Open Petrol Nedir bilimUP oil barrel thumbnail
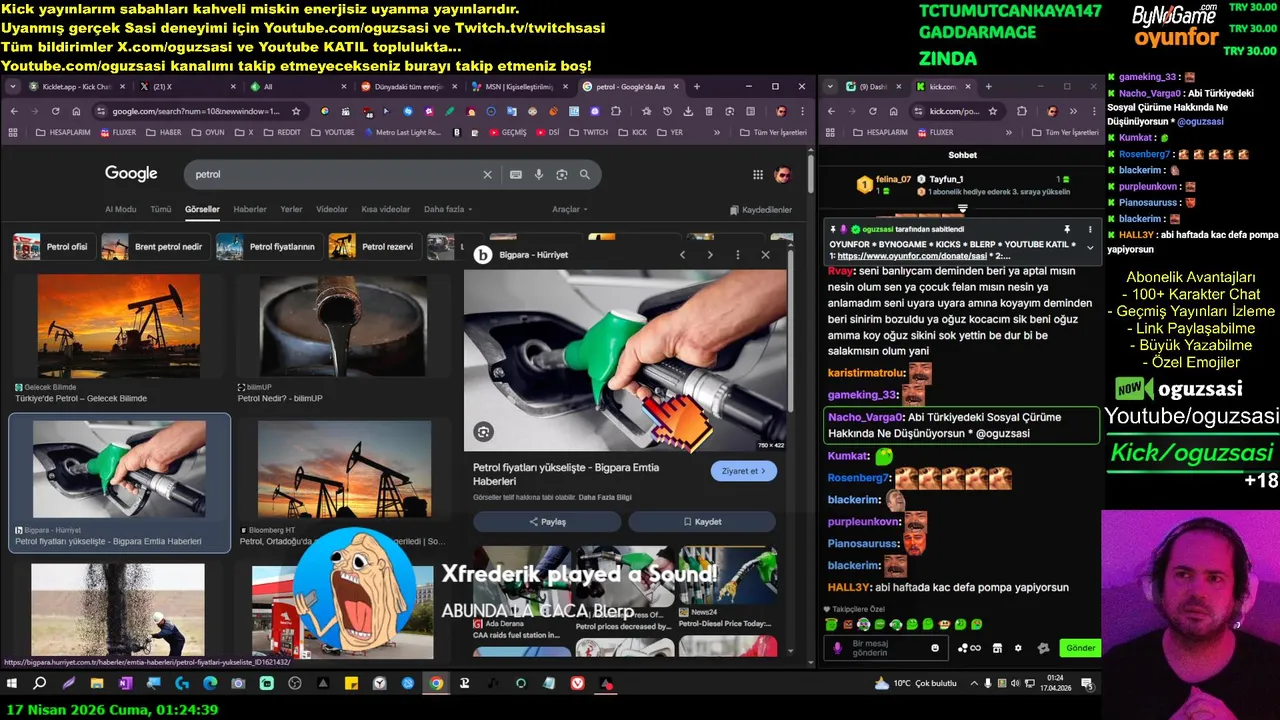 tap(343, 326)
